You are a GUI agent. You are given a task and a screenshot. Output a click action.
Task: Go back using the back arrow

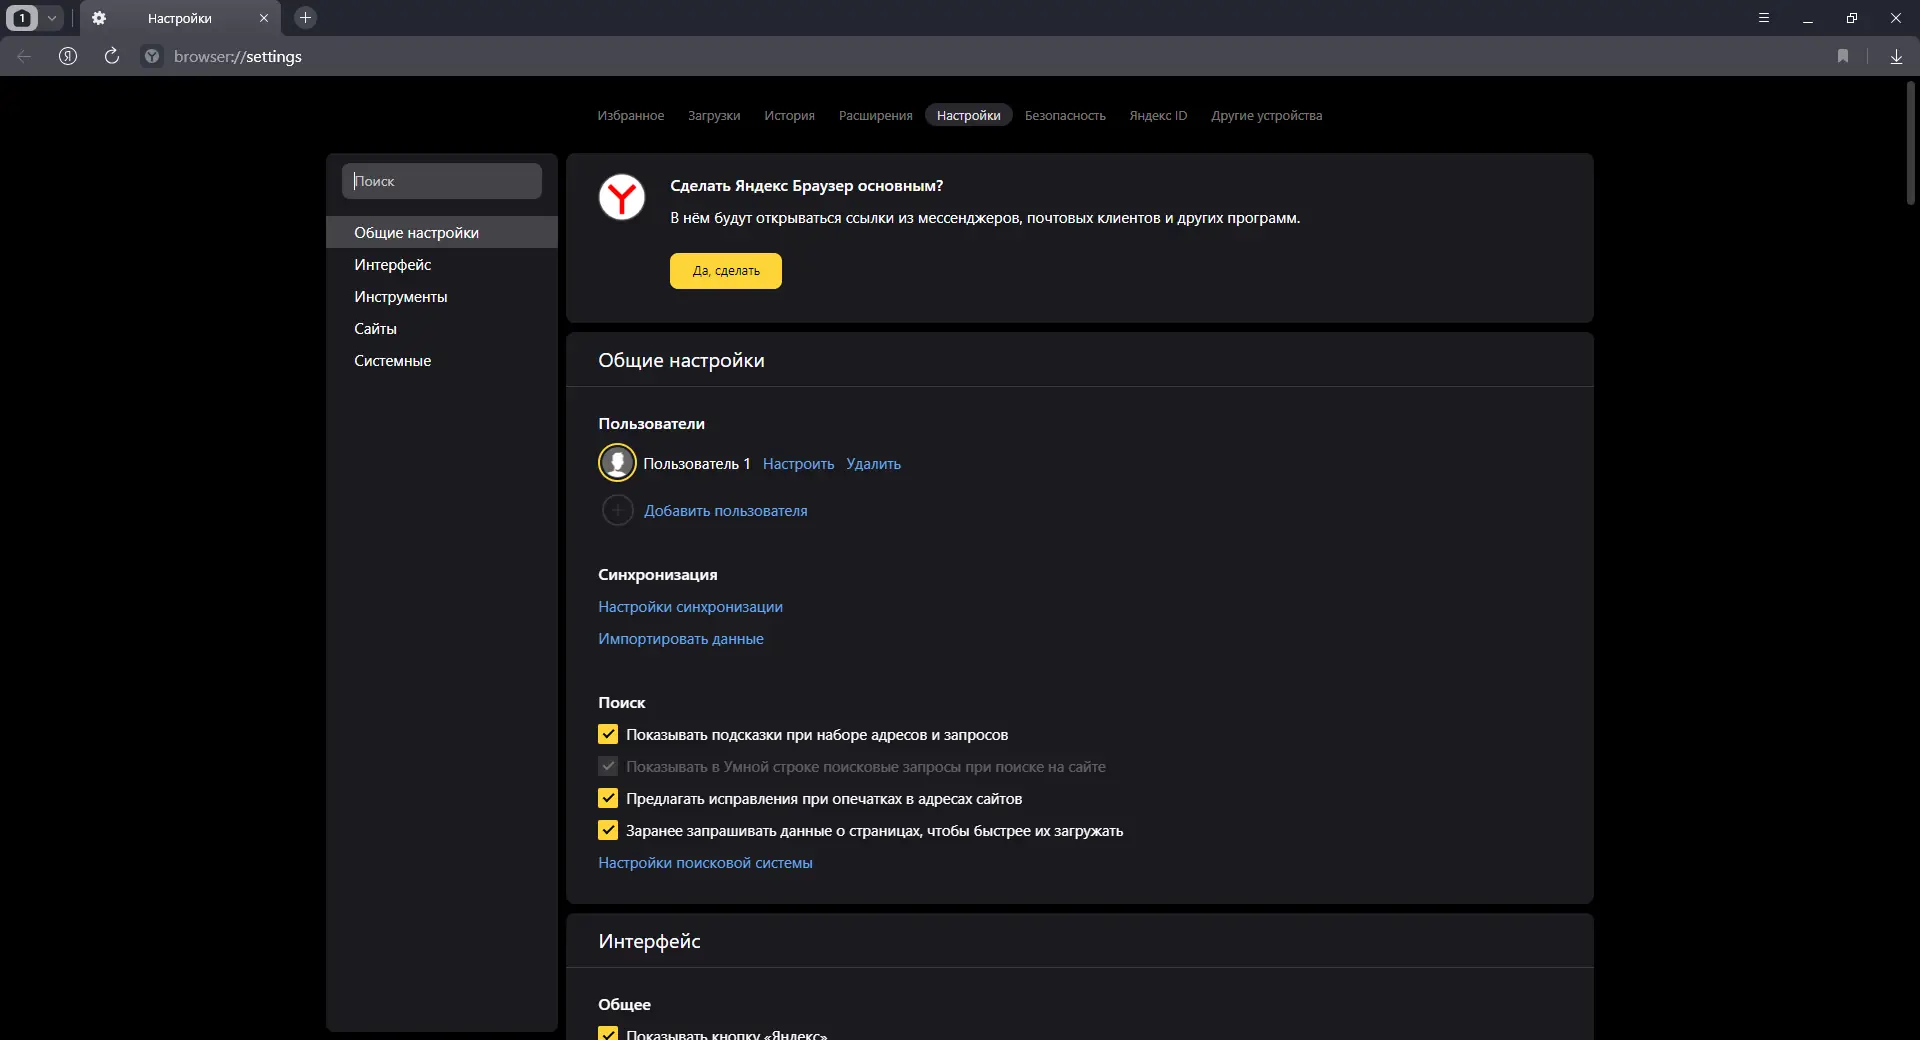(x=24, y=56)
